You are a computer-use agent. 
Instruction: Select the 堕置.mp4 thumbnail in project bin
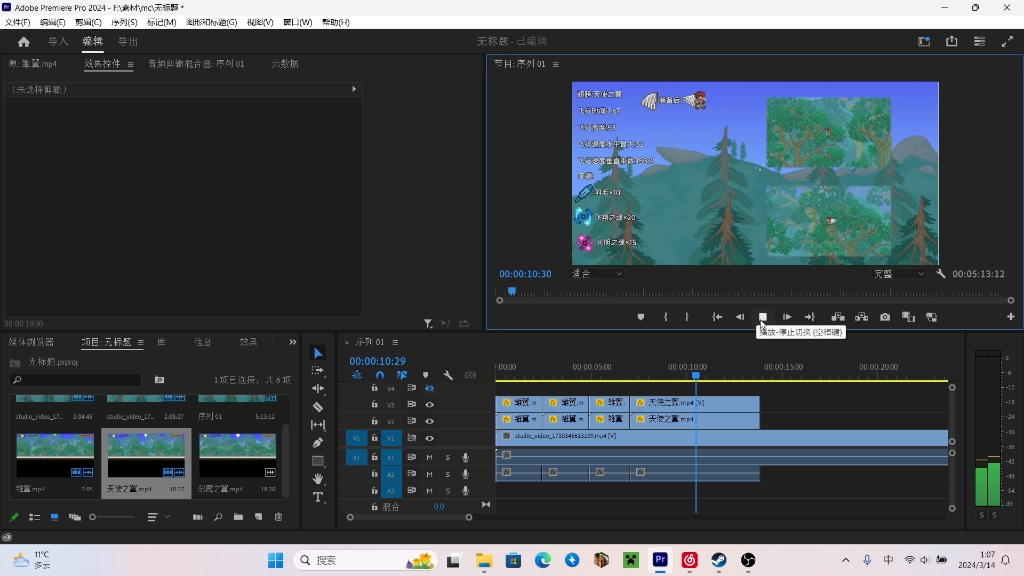[x=55, y=455]
